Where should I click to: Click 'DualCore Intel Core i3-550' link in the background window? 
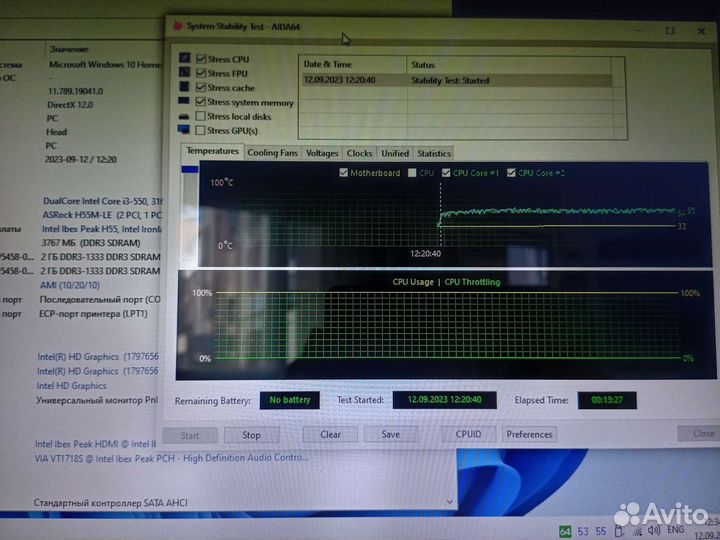pos(102,201)
